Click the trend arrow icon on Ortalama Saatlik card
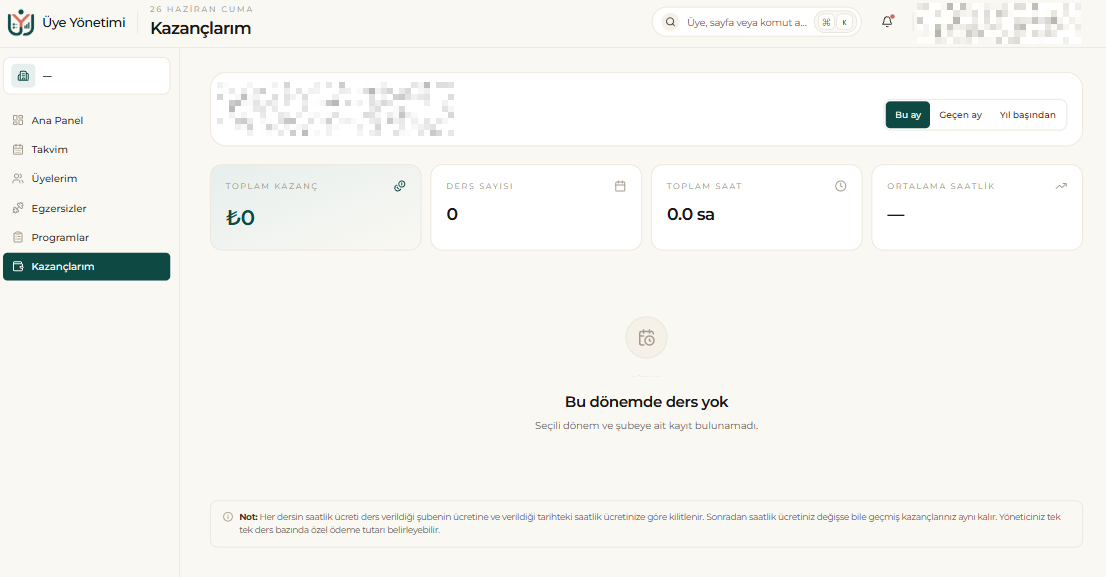 1061,186
